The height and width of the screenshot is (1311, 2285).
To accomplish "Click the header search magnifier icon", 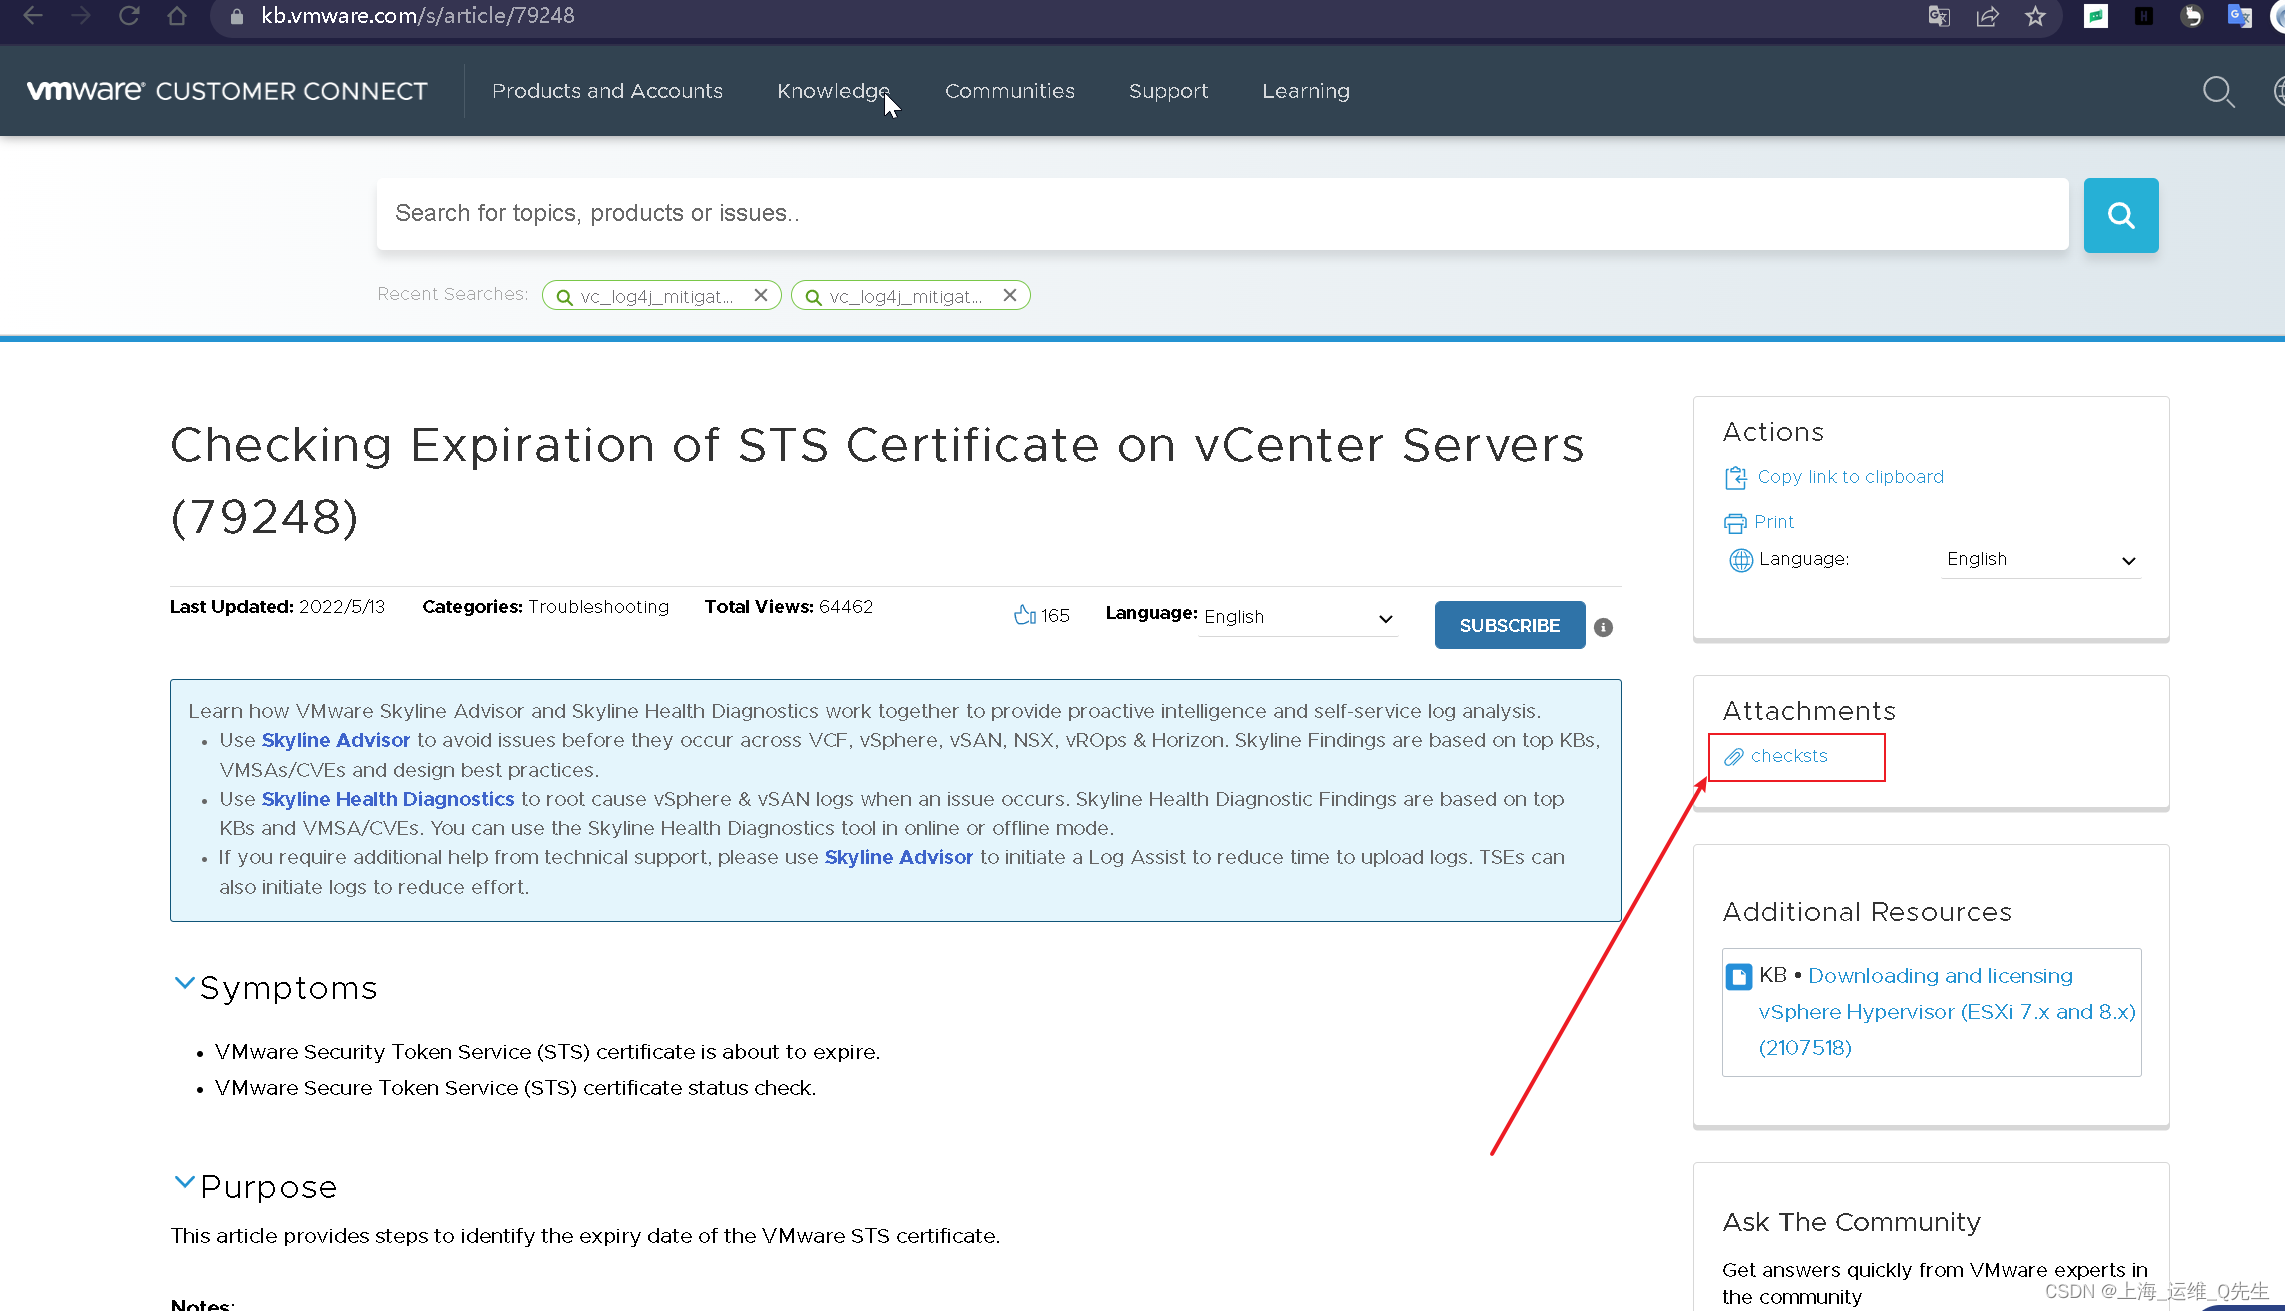I will point(2218,92).
